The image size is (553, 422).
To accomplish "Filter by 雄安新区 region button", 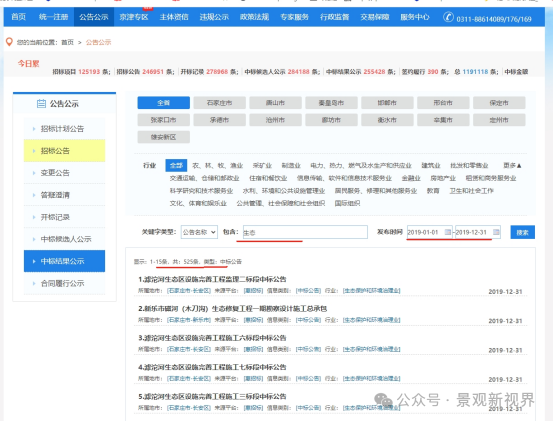I will 164,137.
